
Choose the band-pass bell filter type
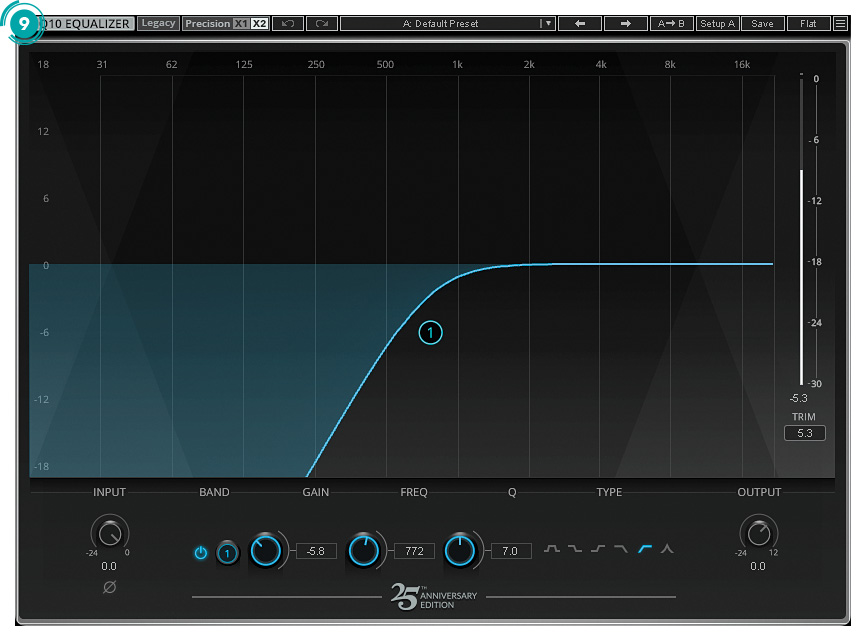tap(552, 548)
